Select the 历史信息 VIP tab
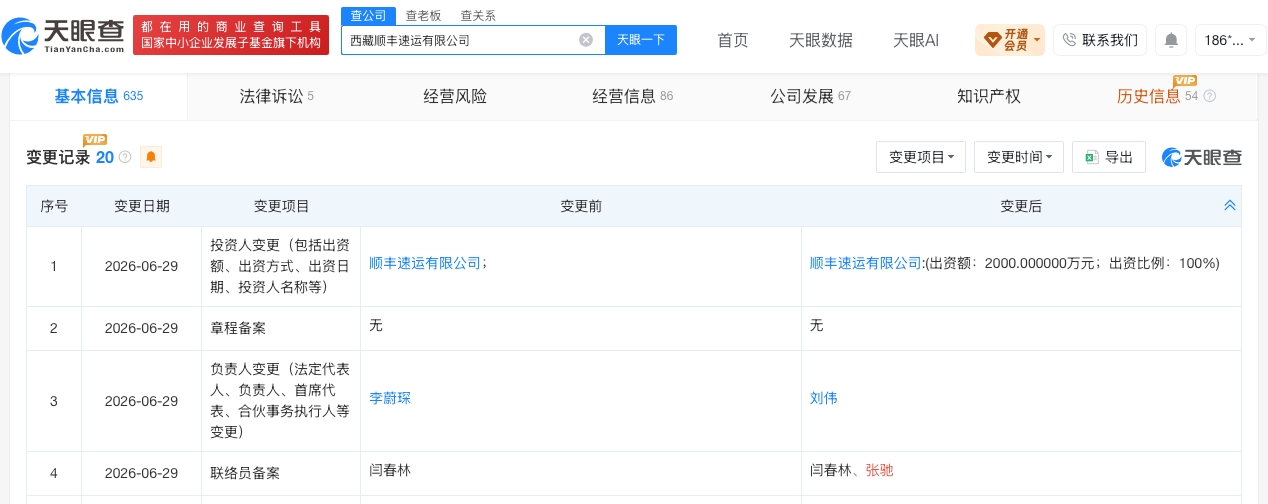Image resolution: width=1268 pixels, height=504 pixels. pos(1166,96)
